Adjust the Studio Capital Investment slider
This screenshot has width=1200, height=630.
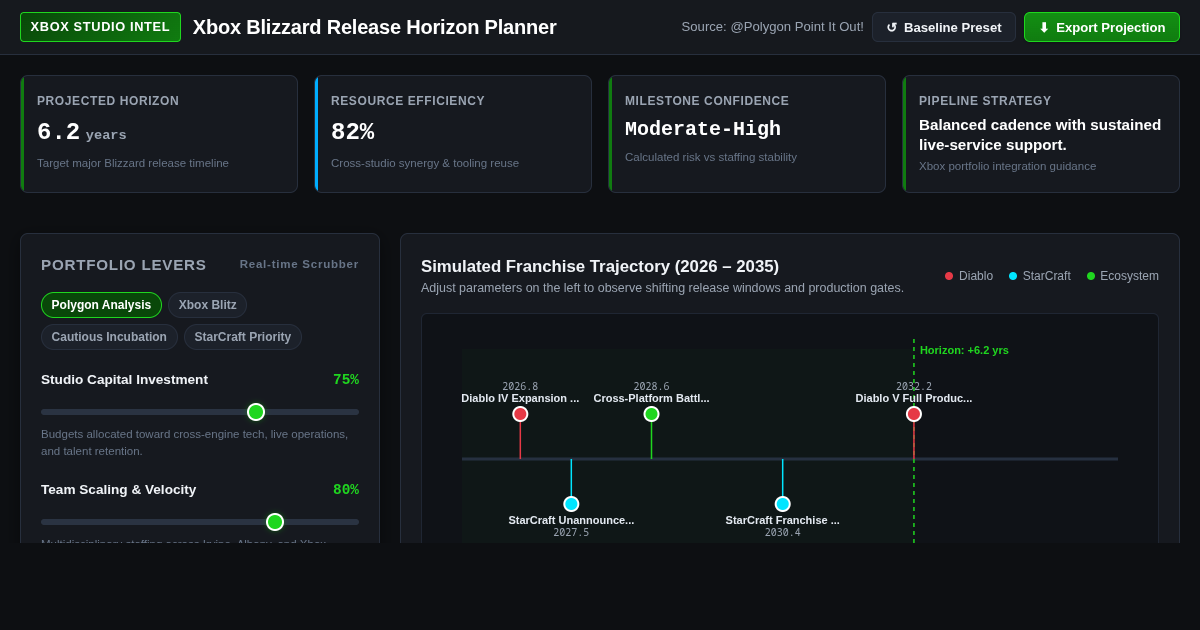point(200,412)
